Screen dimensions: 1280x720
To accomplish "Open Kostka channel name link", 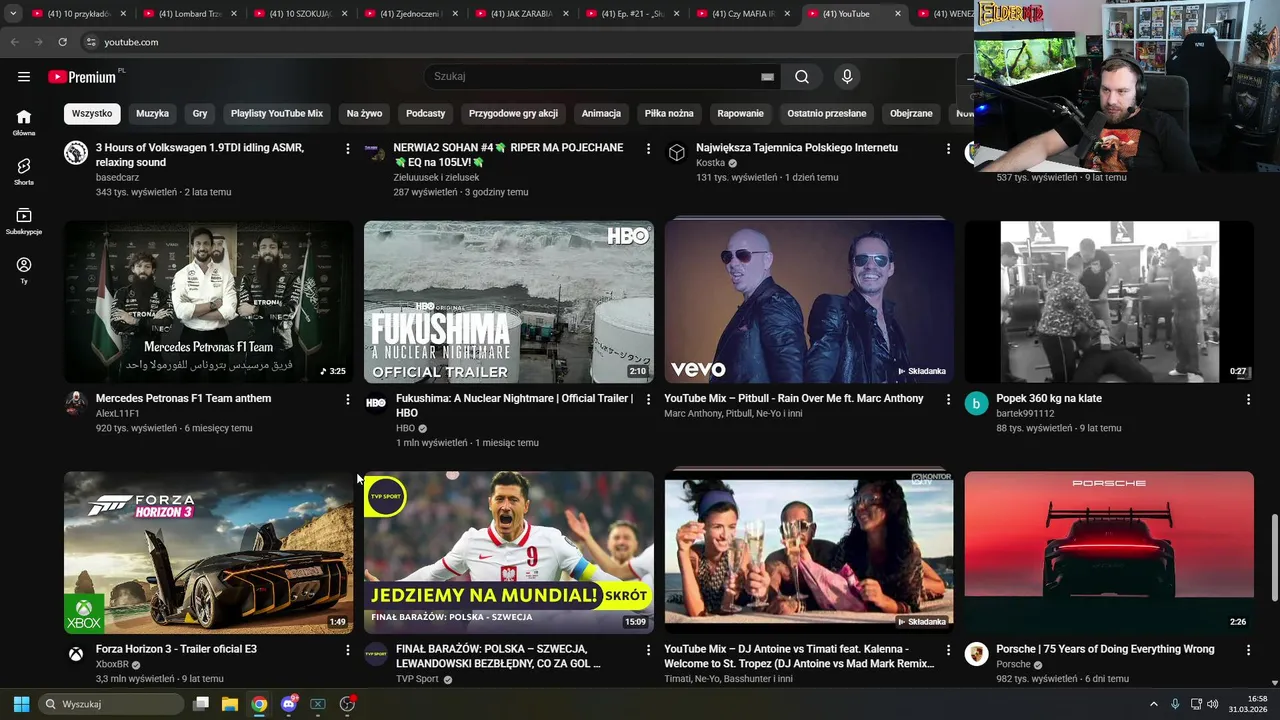I will [710, 163].
